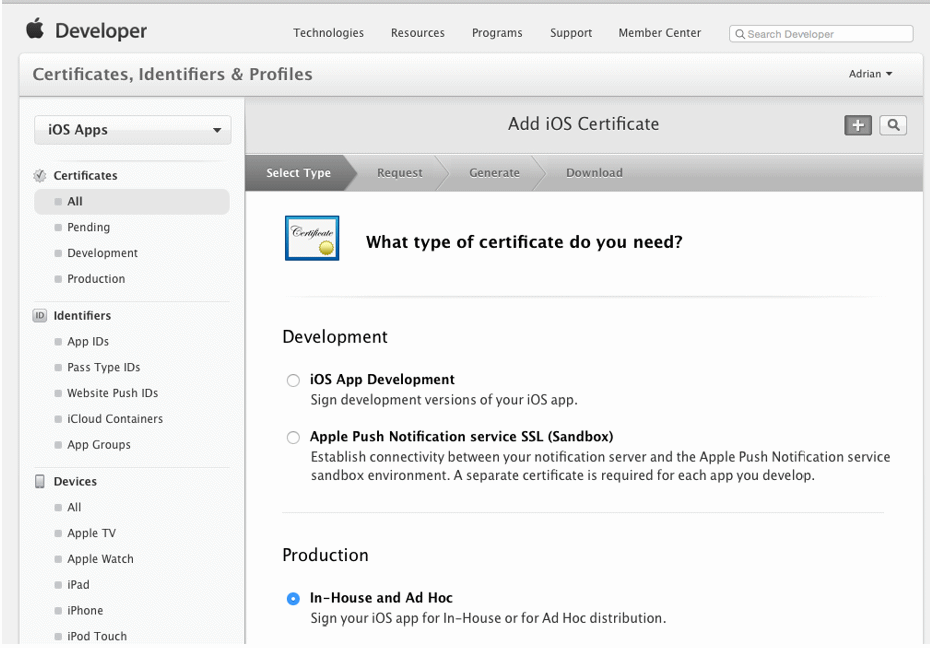The image size is (930, 648).
Task: Click 'Sign development versions of your iOS app.'
Action: (x=444, y=400)
